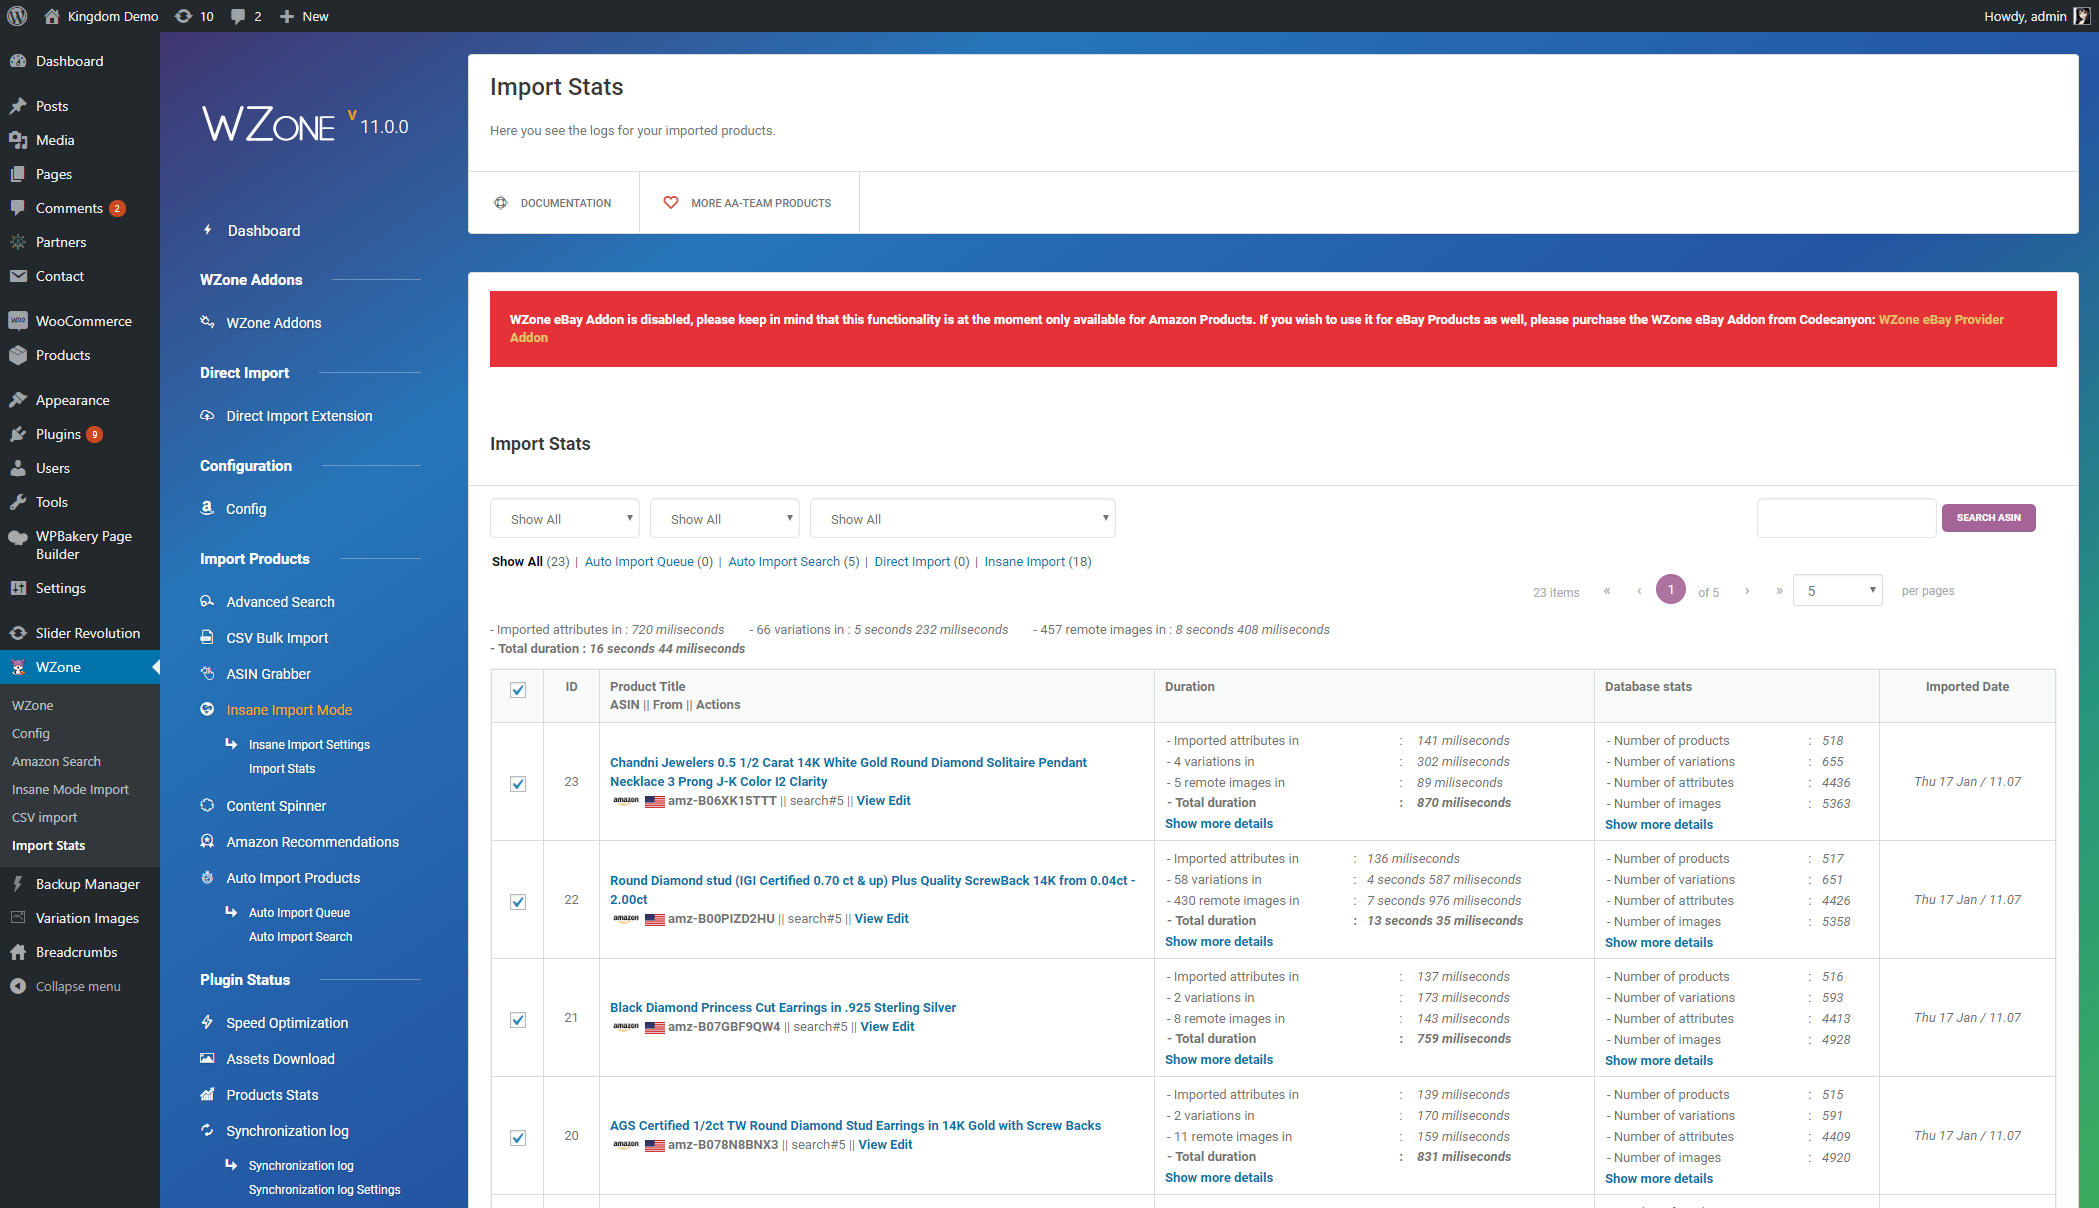Expand Show more details under row 20 database stats
The image size is (2099, 1208).
point(1659,1179)
